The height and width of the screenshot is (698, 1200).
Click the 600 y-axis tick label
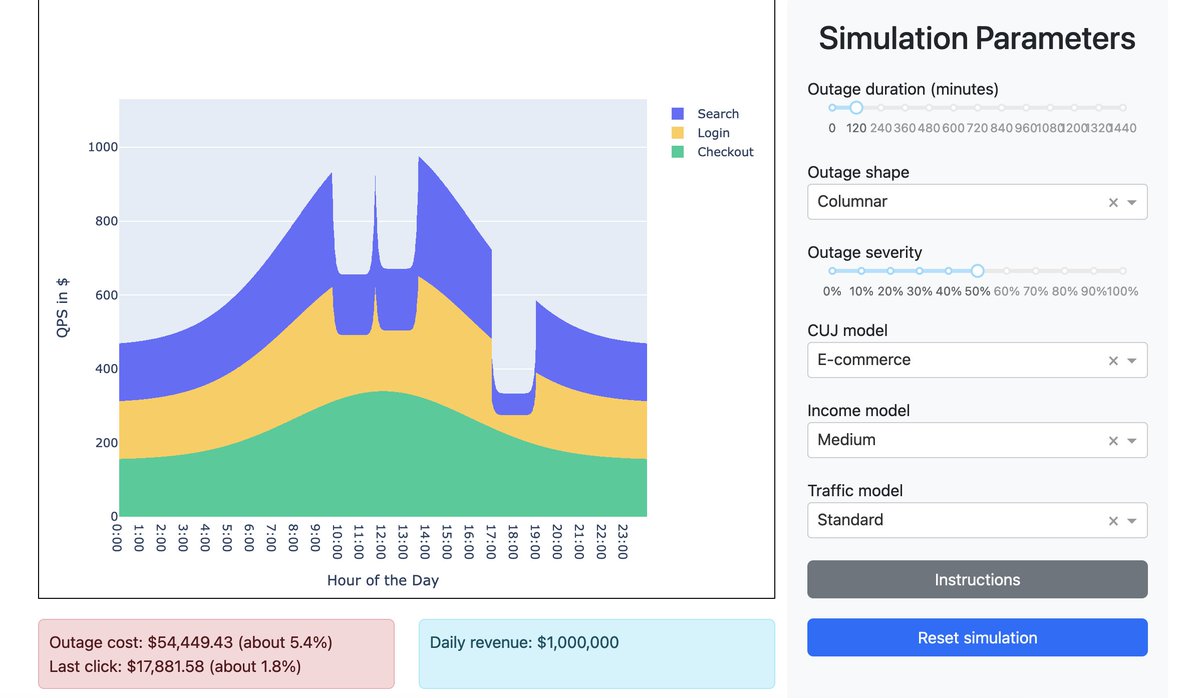(x=106, y=295)
